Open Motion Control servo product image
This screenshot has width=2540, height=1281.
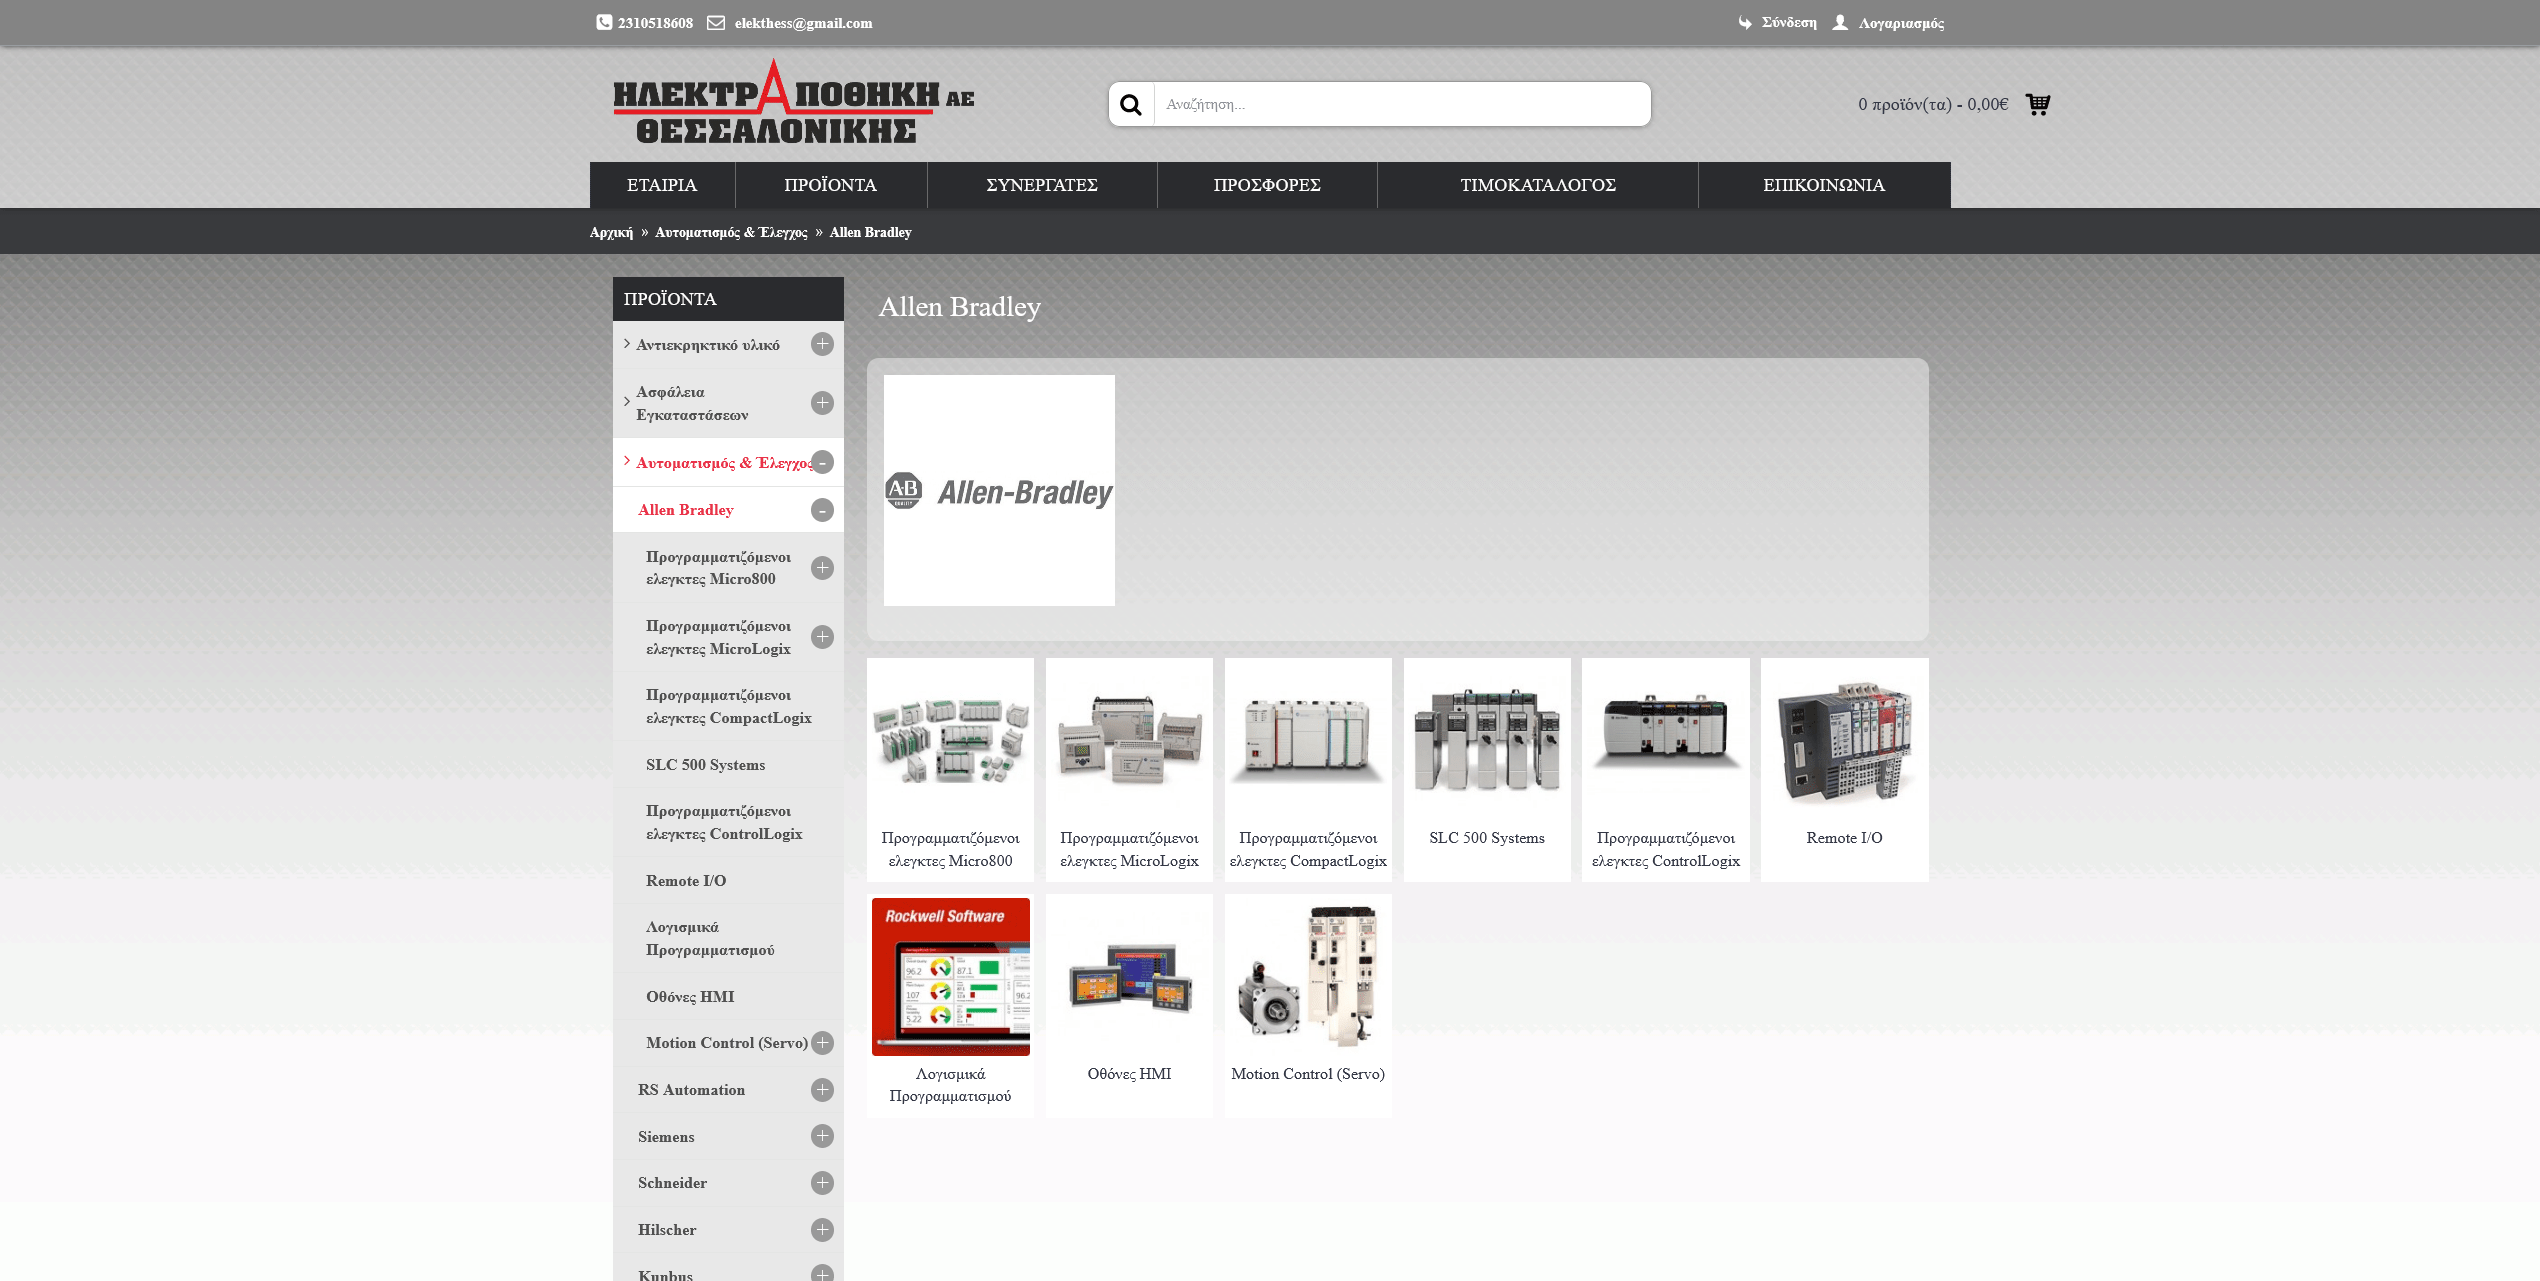(1308, 977)
